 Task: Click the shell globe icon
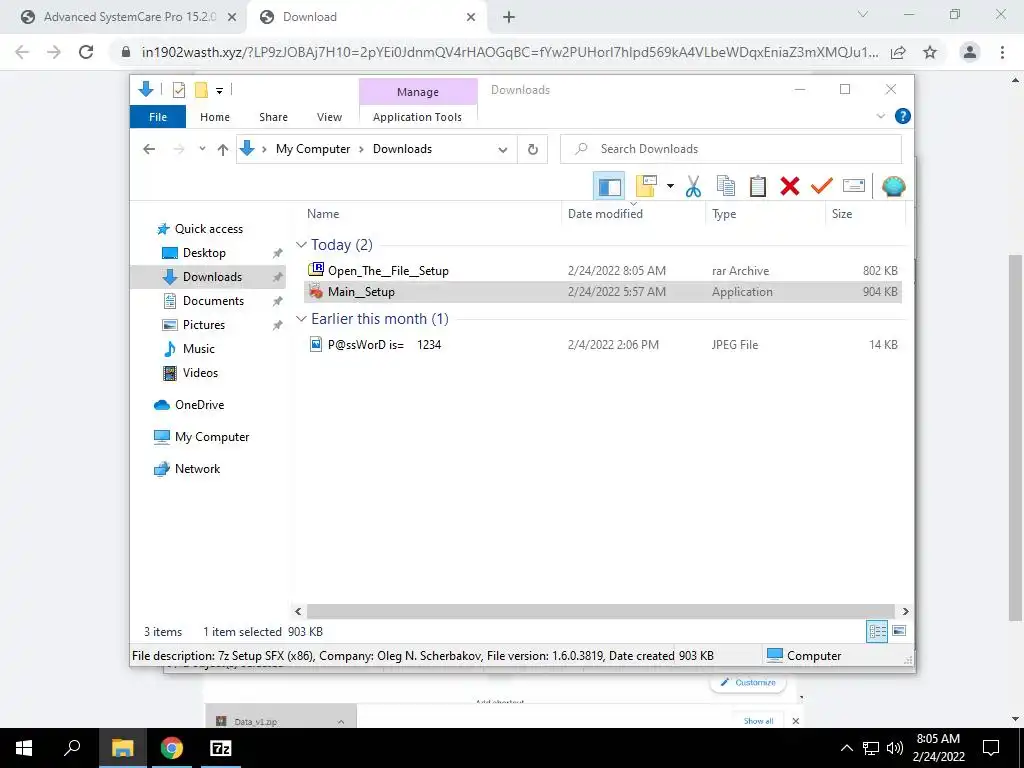pos(893,186)
